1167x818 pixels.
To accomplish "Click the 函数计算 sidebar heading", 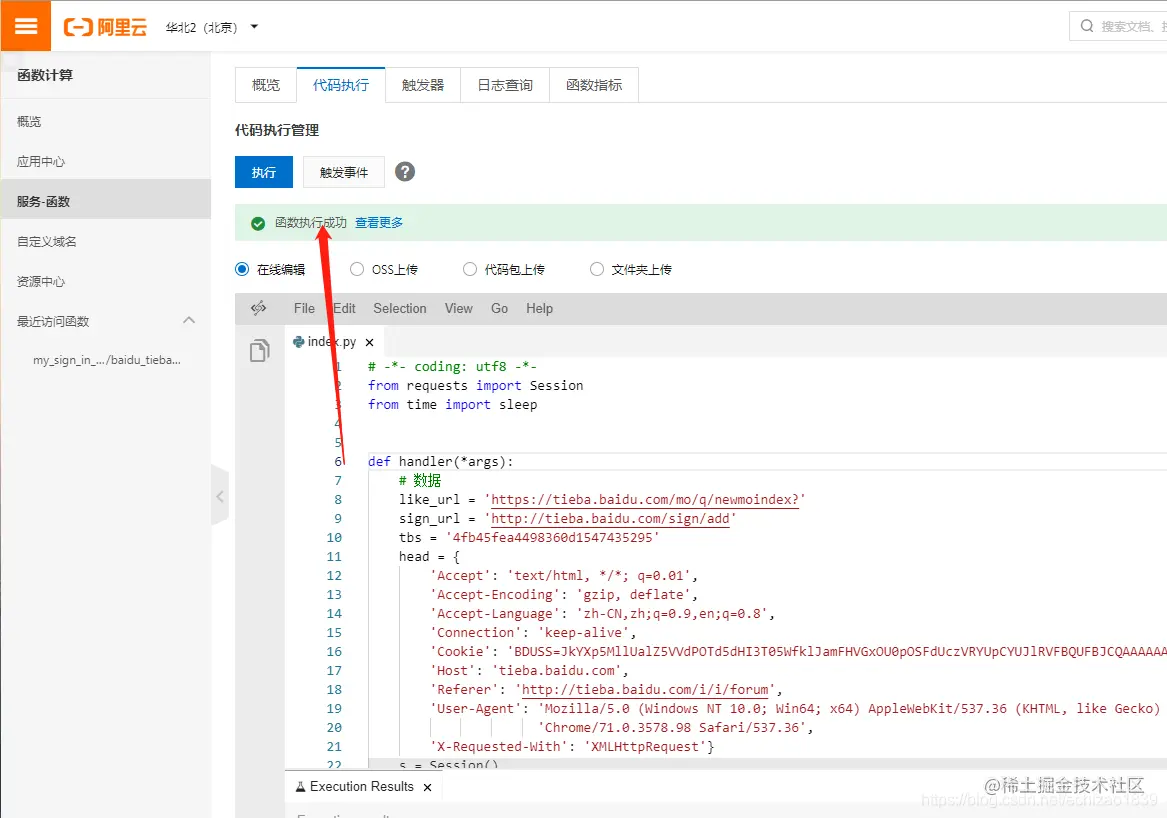I will tap(45, 75).
